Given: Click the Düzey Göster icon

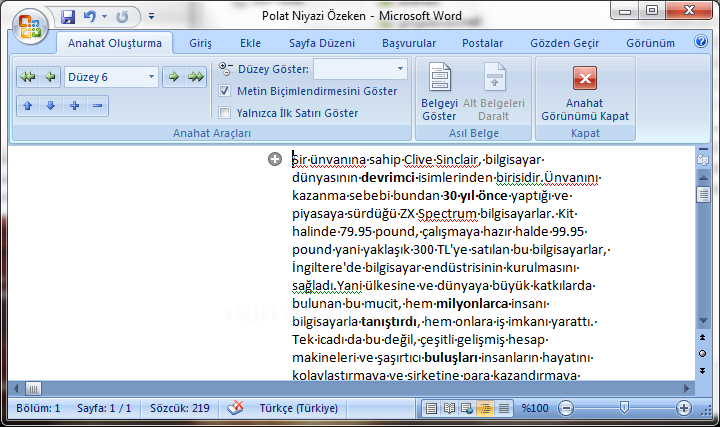Looking at the screenshot, I should click(225, 69).
